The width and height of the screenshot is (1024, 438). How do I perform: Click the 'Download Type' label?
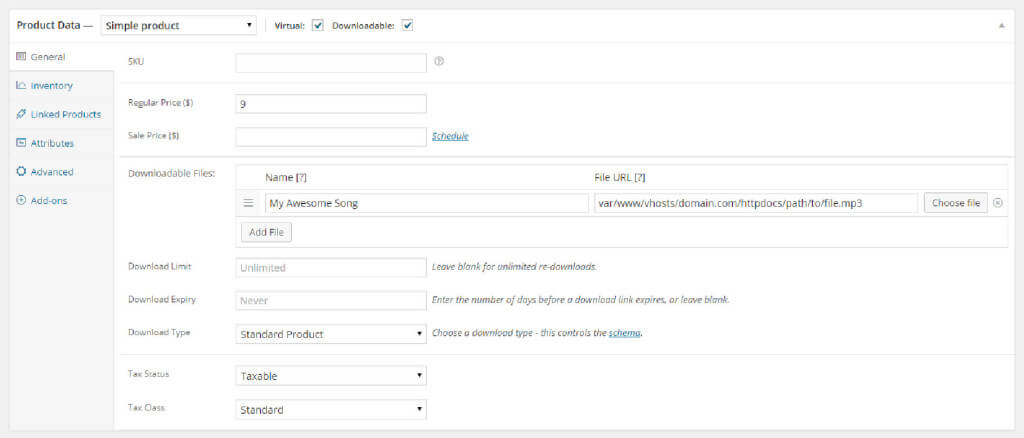point(159,332)
